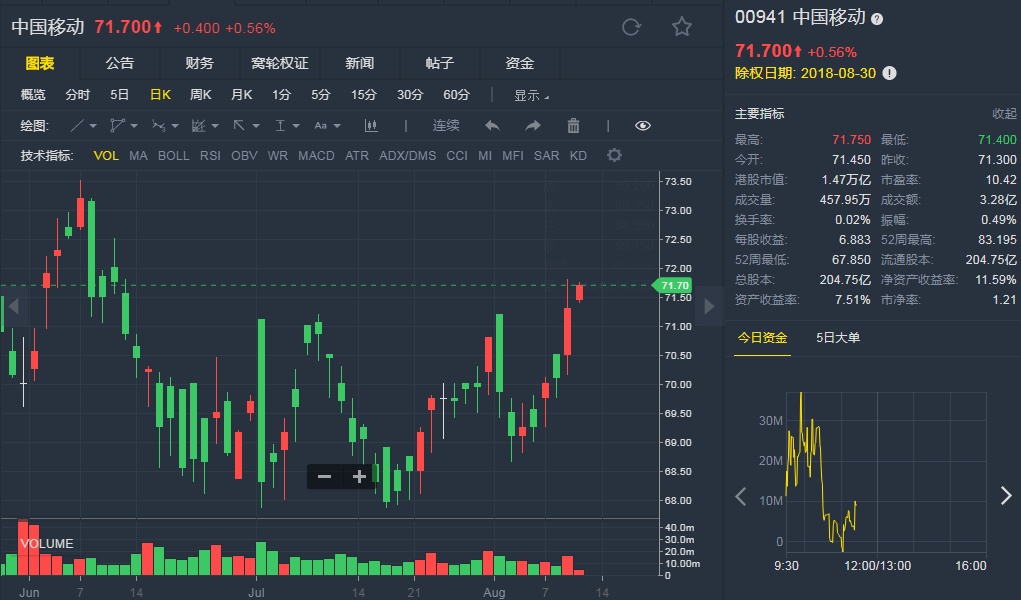This screenshot has height=600, width=1021.
Task: Open 帖子 tab
Action: click(x=440, y=63)
